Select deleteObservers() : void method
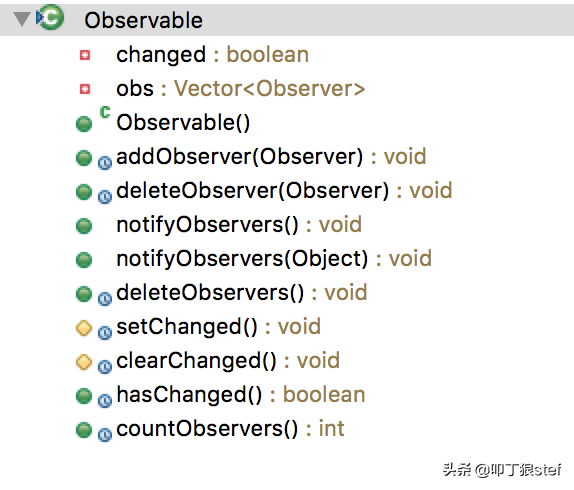This screenshot has height=490, width=574. tap(242, 293)
